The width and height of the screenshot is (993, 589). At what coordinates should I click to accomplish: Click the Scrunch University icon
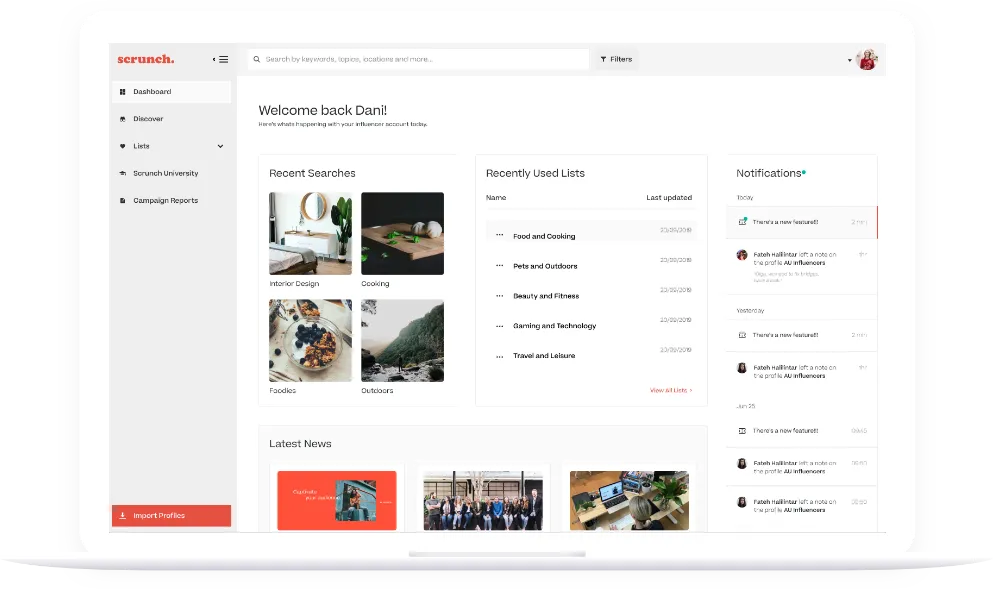[122, 174]
